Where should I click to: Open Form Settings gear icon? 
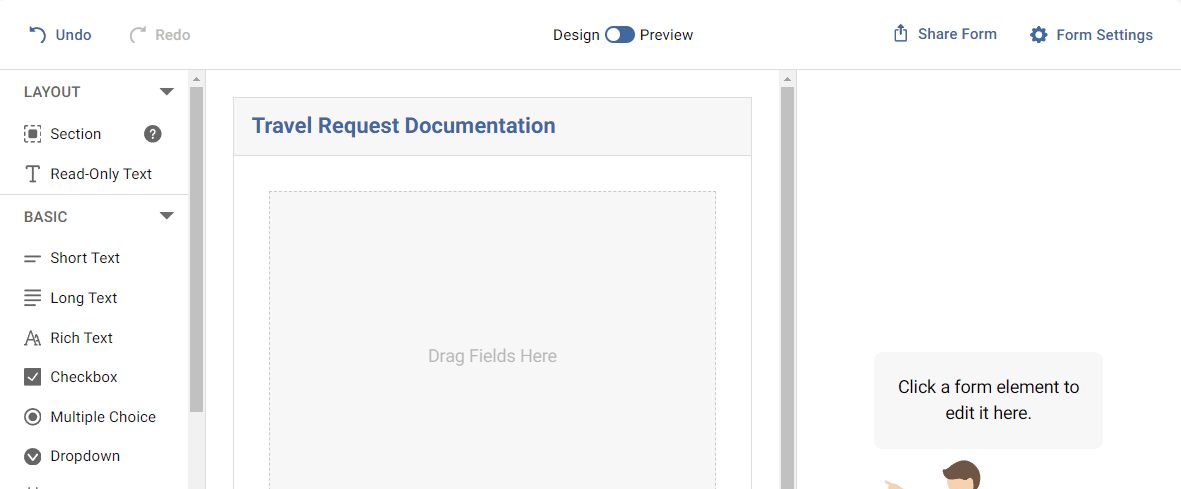(x=1039, y=35)
